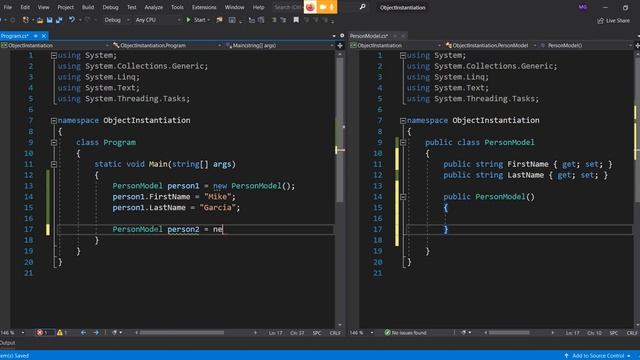This screenshot has width=640, height=360.
Task: Click the Undo arrow icon
Action: [x=71, y=20]
